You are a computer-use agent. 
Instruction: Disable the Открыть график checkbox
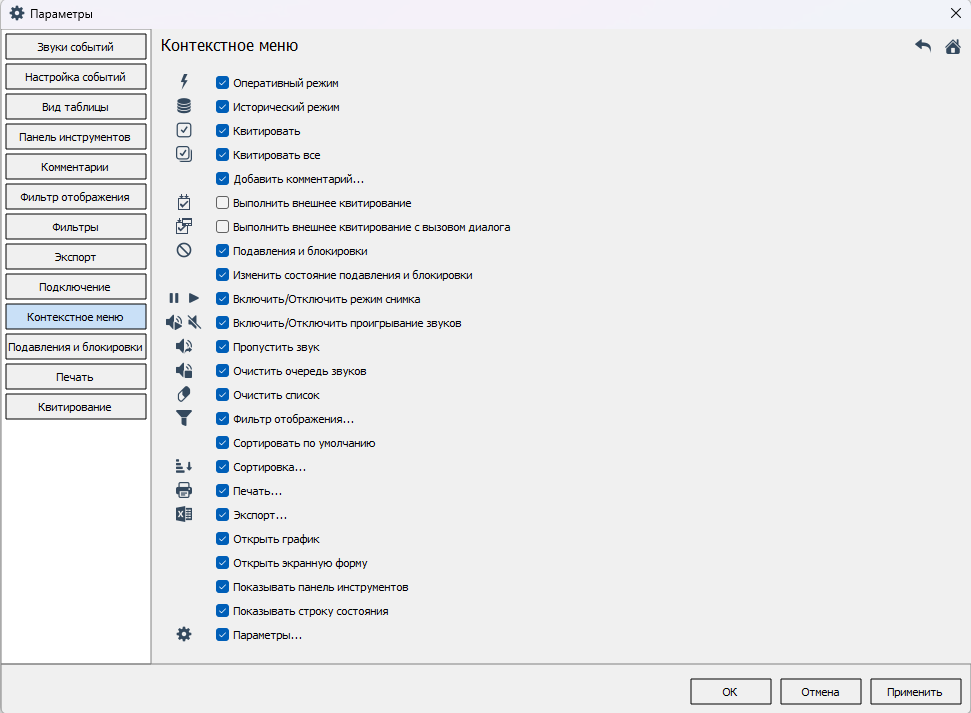pyautogui.click(x=223, y=539)
